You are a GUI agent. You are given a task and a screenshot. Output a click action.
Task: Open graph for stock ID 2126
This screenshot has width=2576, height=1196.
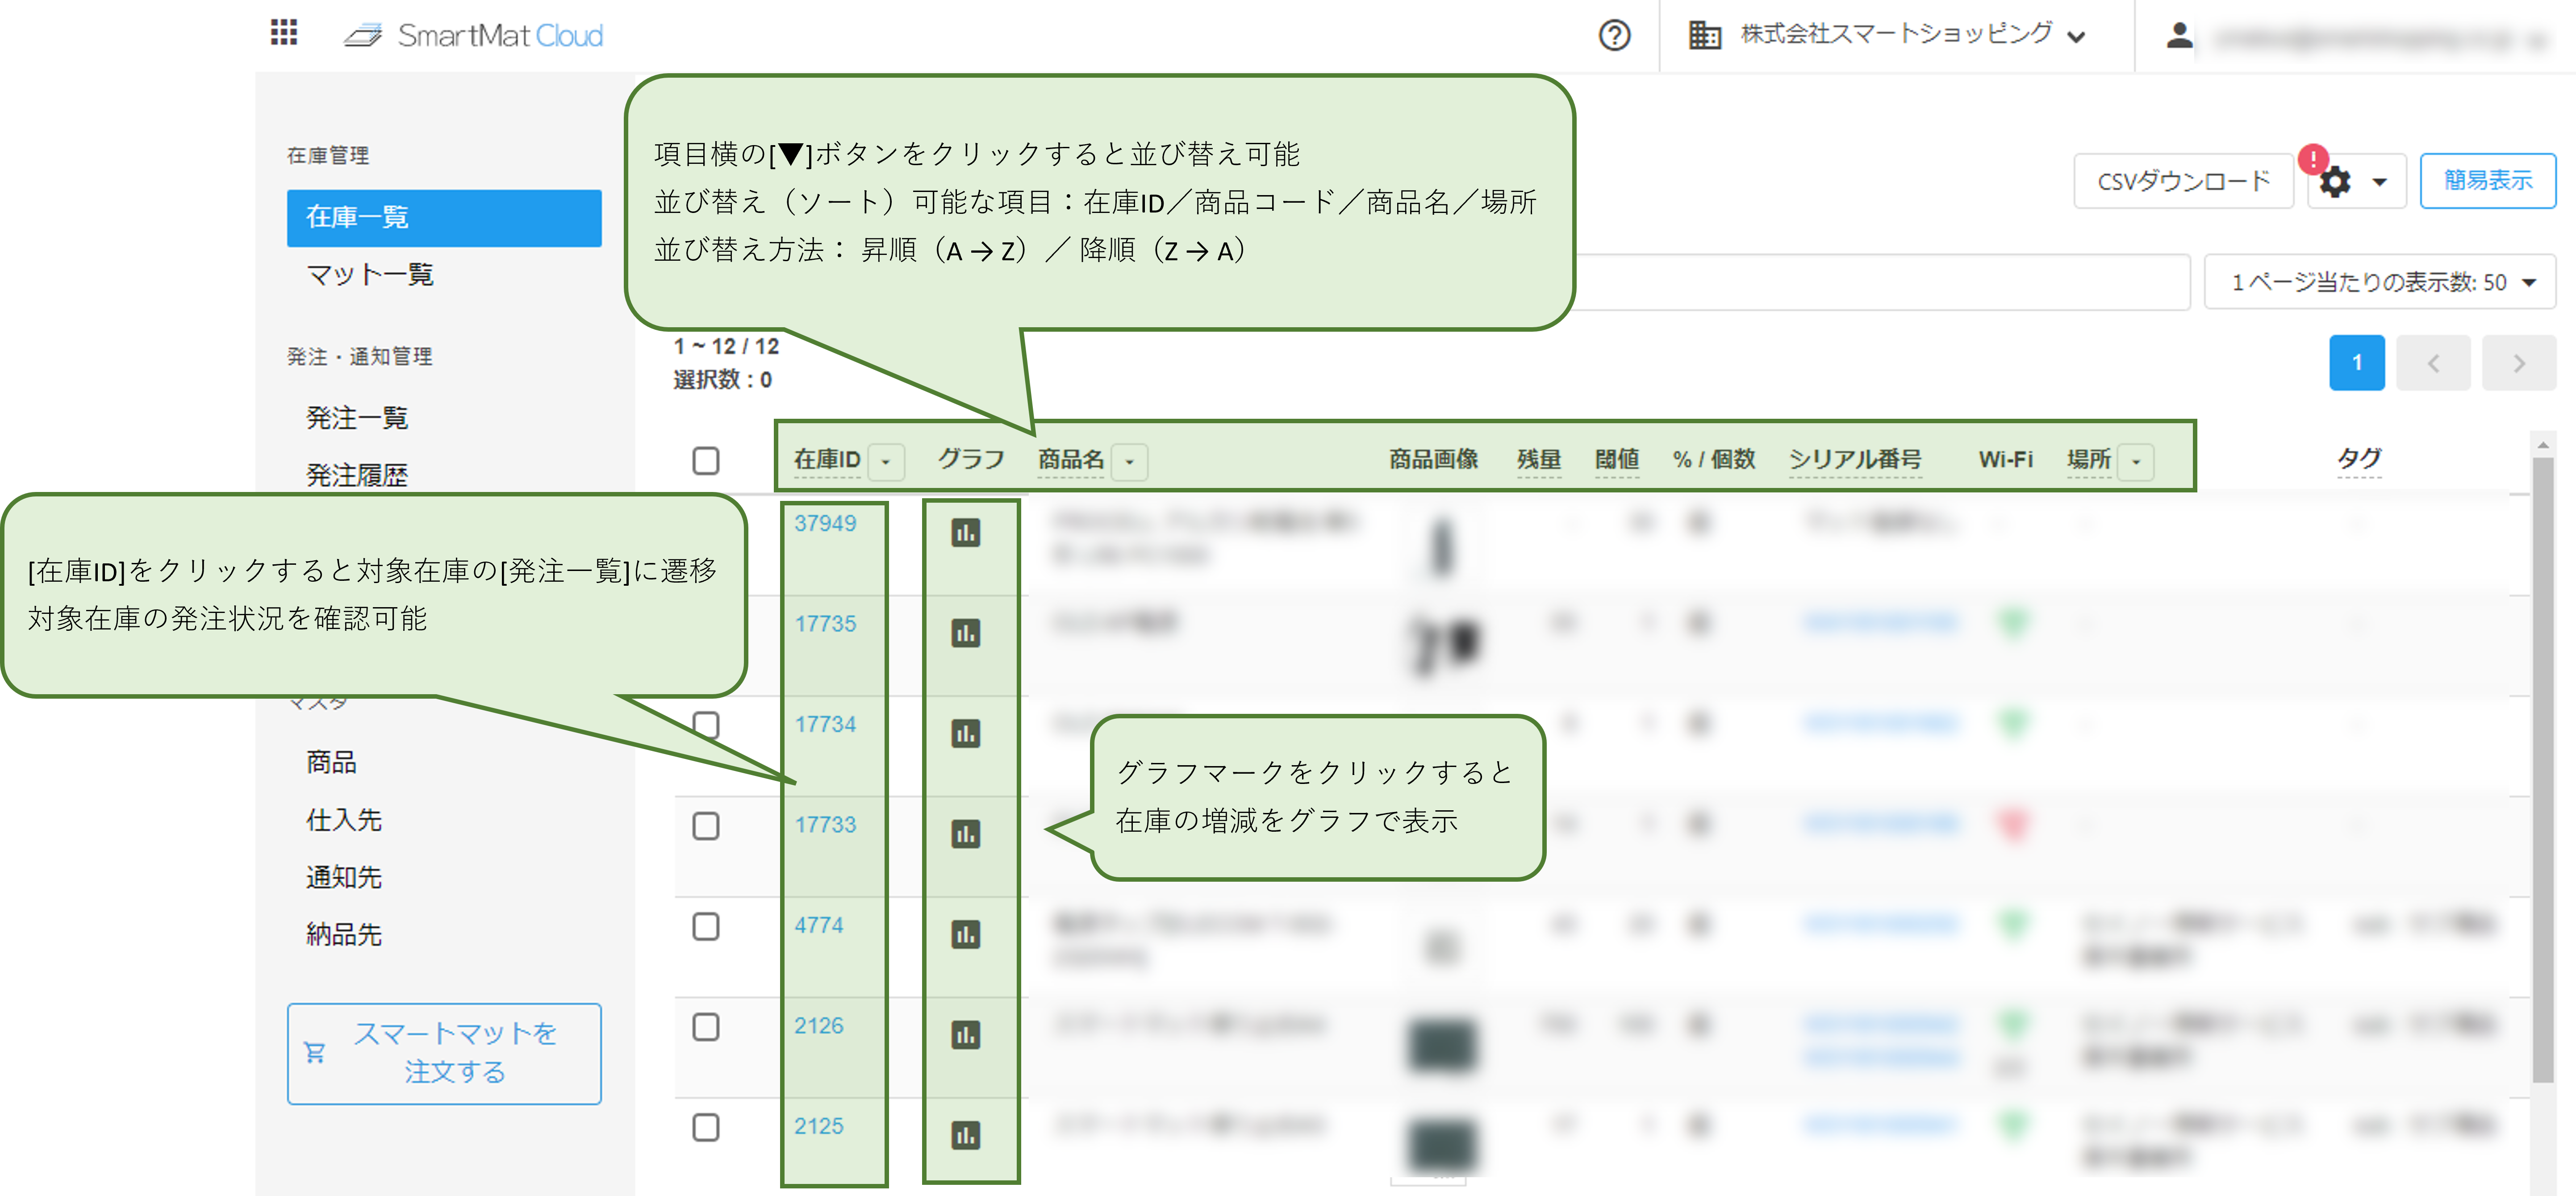(965, 1034)
